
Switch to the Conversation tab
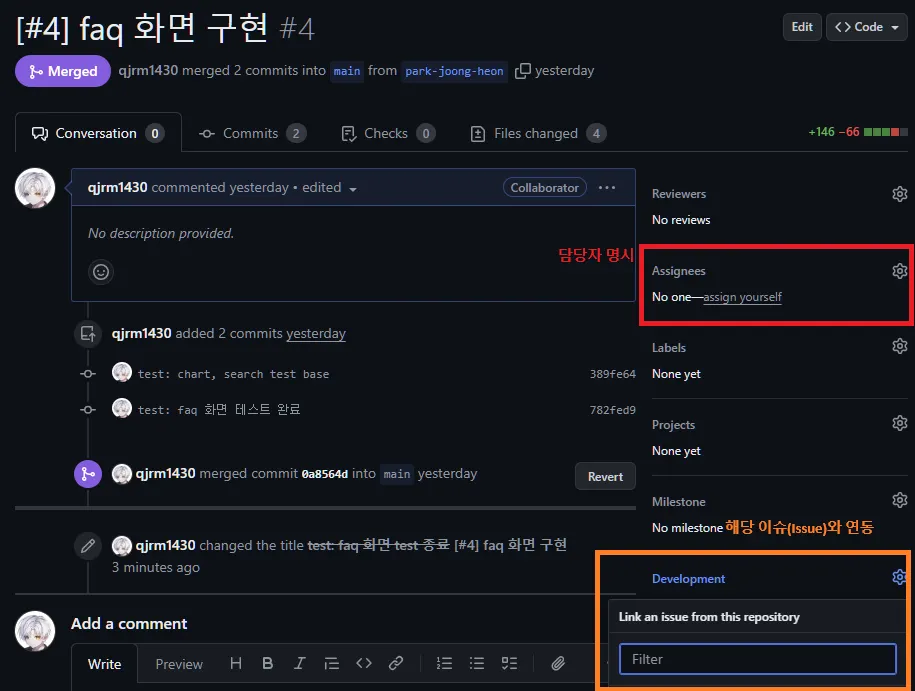pos(98,133)
